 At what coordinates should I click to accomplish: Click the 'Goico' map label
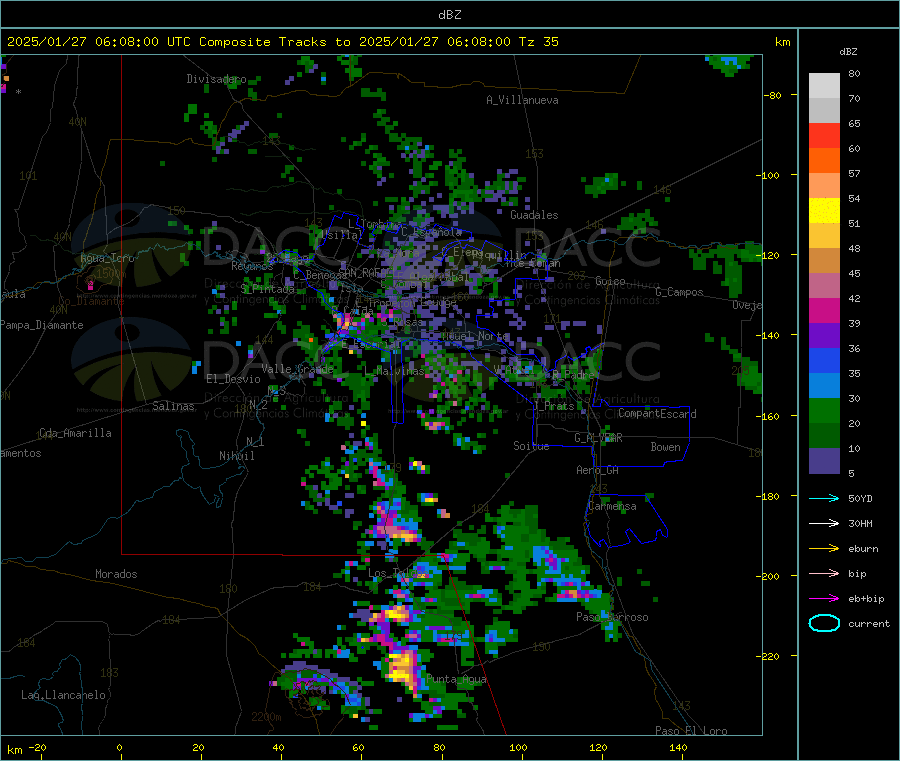pos(610,281)
